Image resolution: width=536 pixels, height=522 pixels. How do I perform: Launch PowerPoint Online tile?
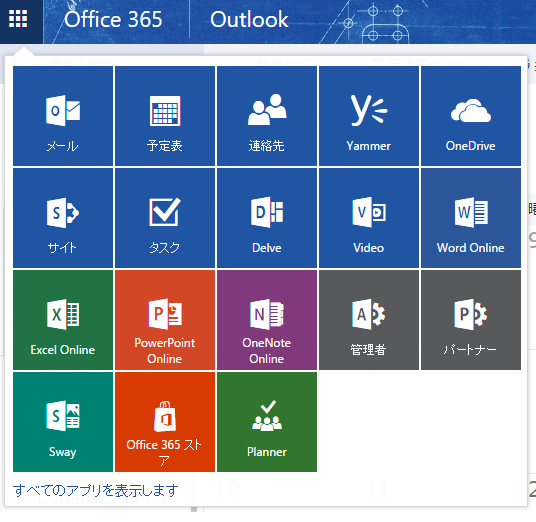pyautogui.click(x=165, y=320)
